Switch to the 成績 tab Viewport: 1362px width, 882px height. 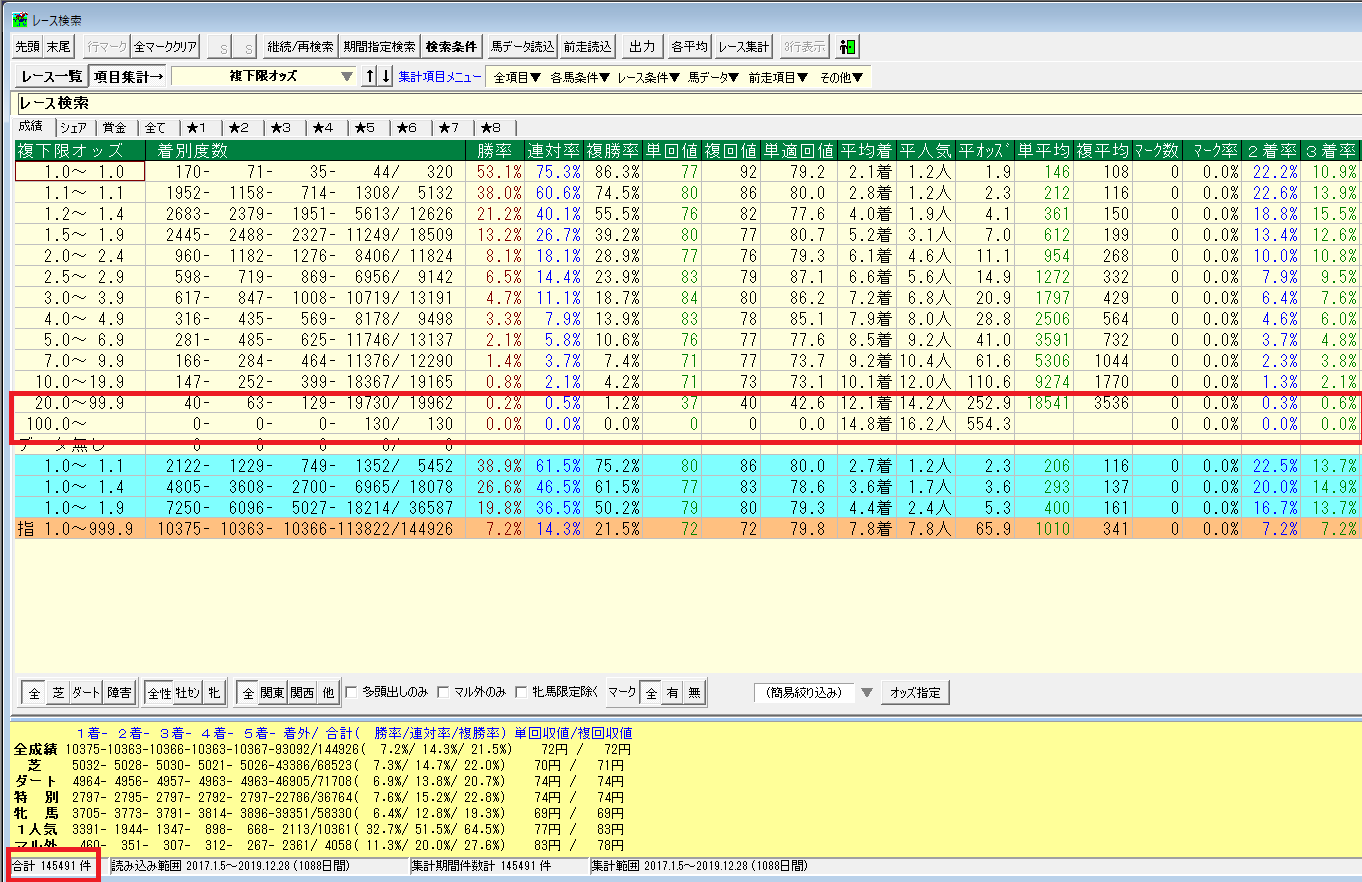point(33,127)
